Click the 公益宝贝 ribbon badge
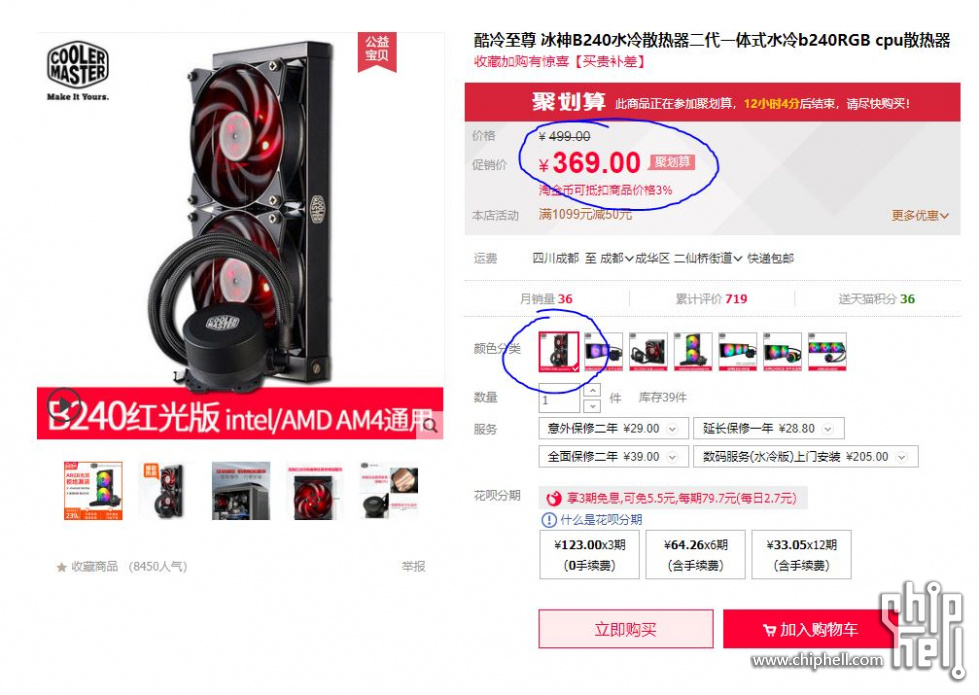Screen dimensions: 979x695 coord(377,51)
